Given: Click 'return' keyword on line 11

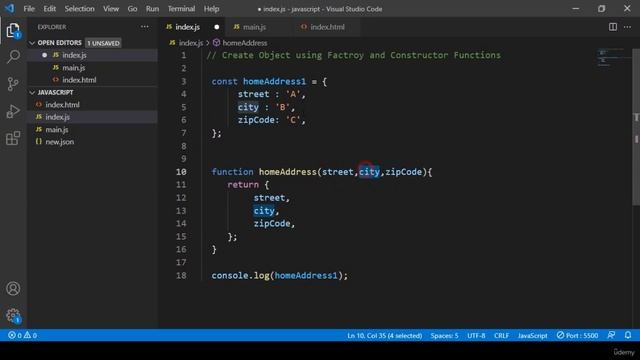Looking at the screenshot, I should tap(243, 184).
